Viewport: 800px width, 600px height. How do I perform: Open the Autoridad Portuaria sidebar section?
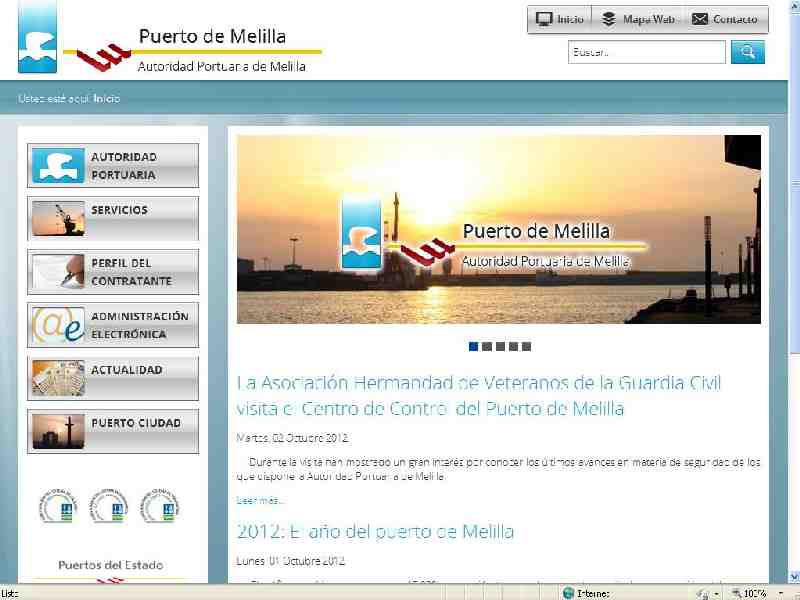[x=113, y=165]
